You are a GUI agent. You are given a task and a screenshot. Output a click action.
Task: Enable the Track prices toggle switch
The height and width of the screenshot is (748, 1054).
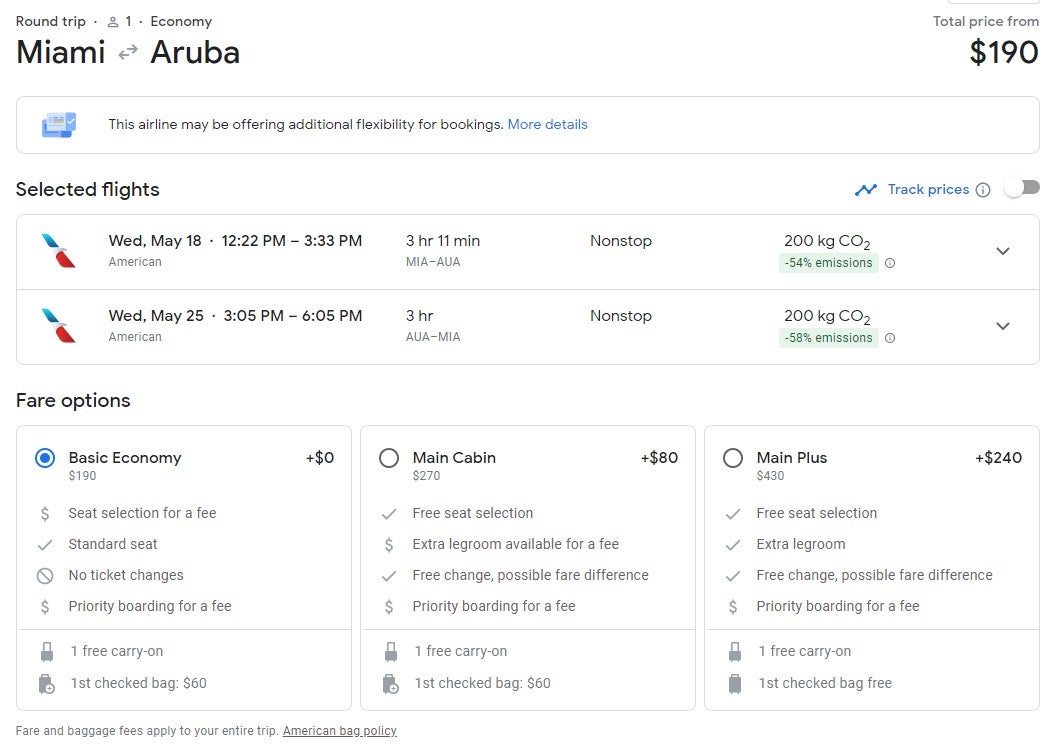pos(1022,189)
